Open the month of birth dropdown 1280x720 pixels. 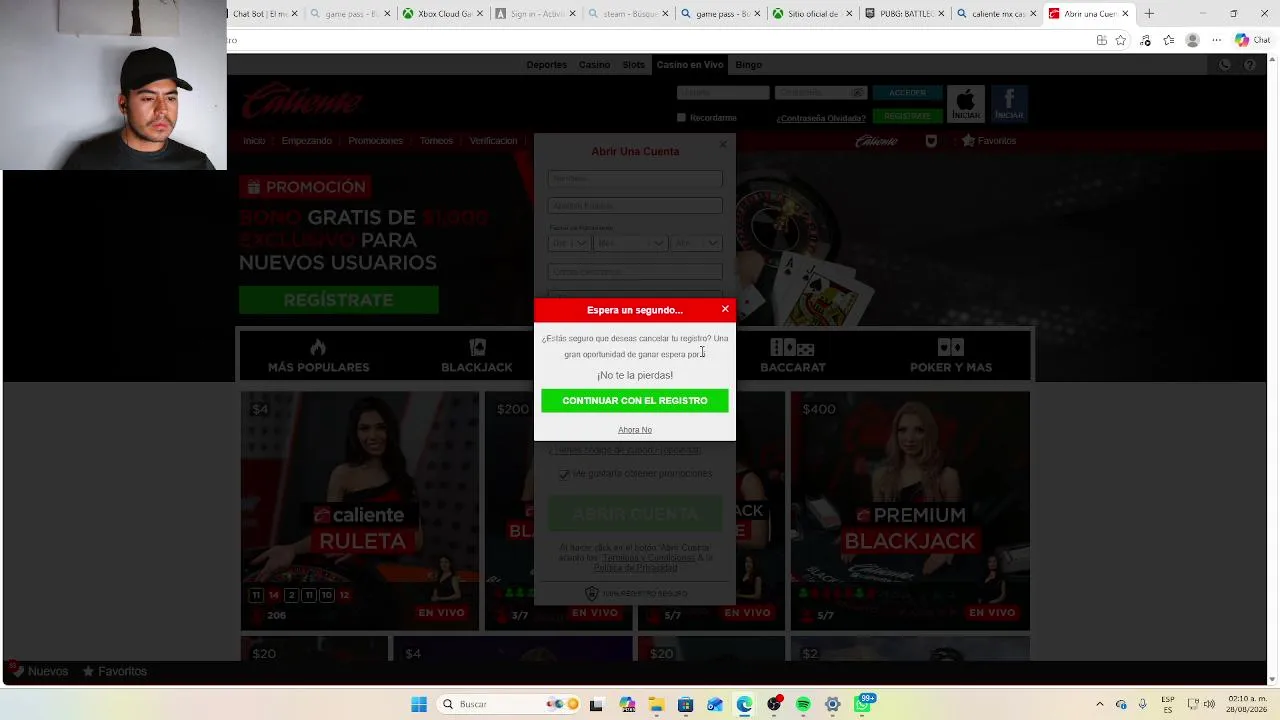[630, 243]
